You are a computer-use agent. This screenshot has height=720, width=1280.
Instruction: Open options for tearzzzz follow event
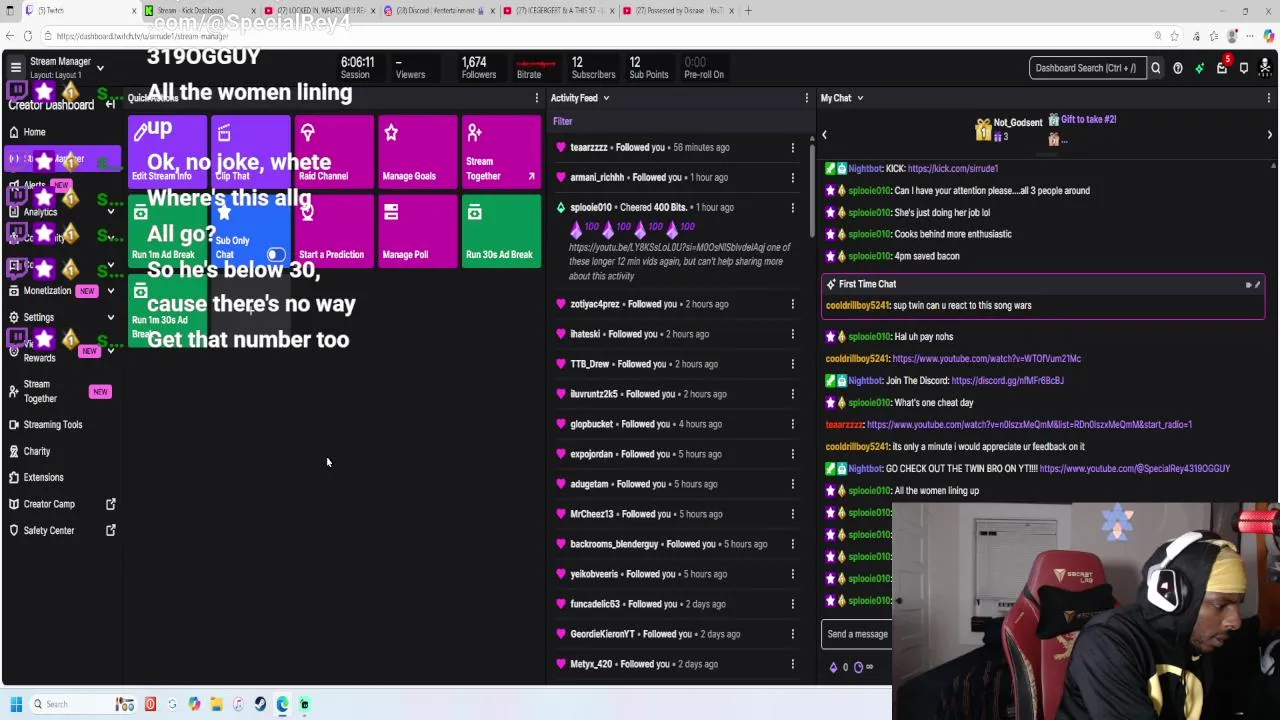click(792, 148)
